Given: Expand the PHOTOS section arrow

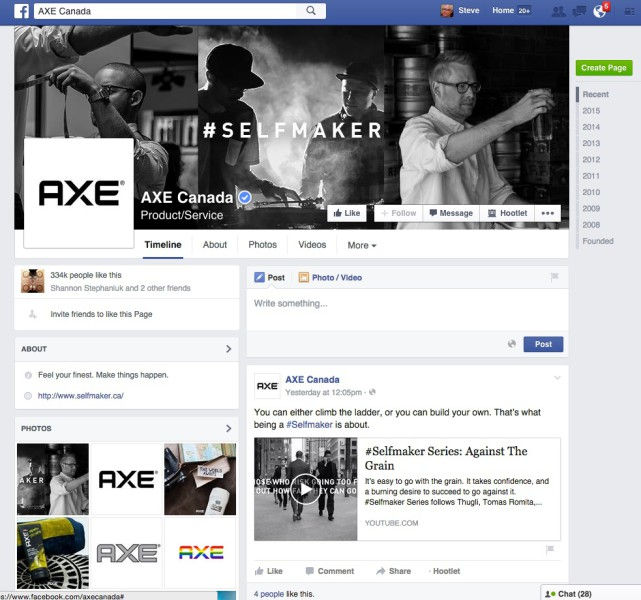Looking at the screenshot, I should 229,428.
